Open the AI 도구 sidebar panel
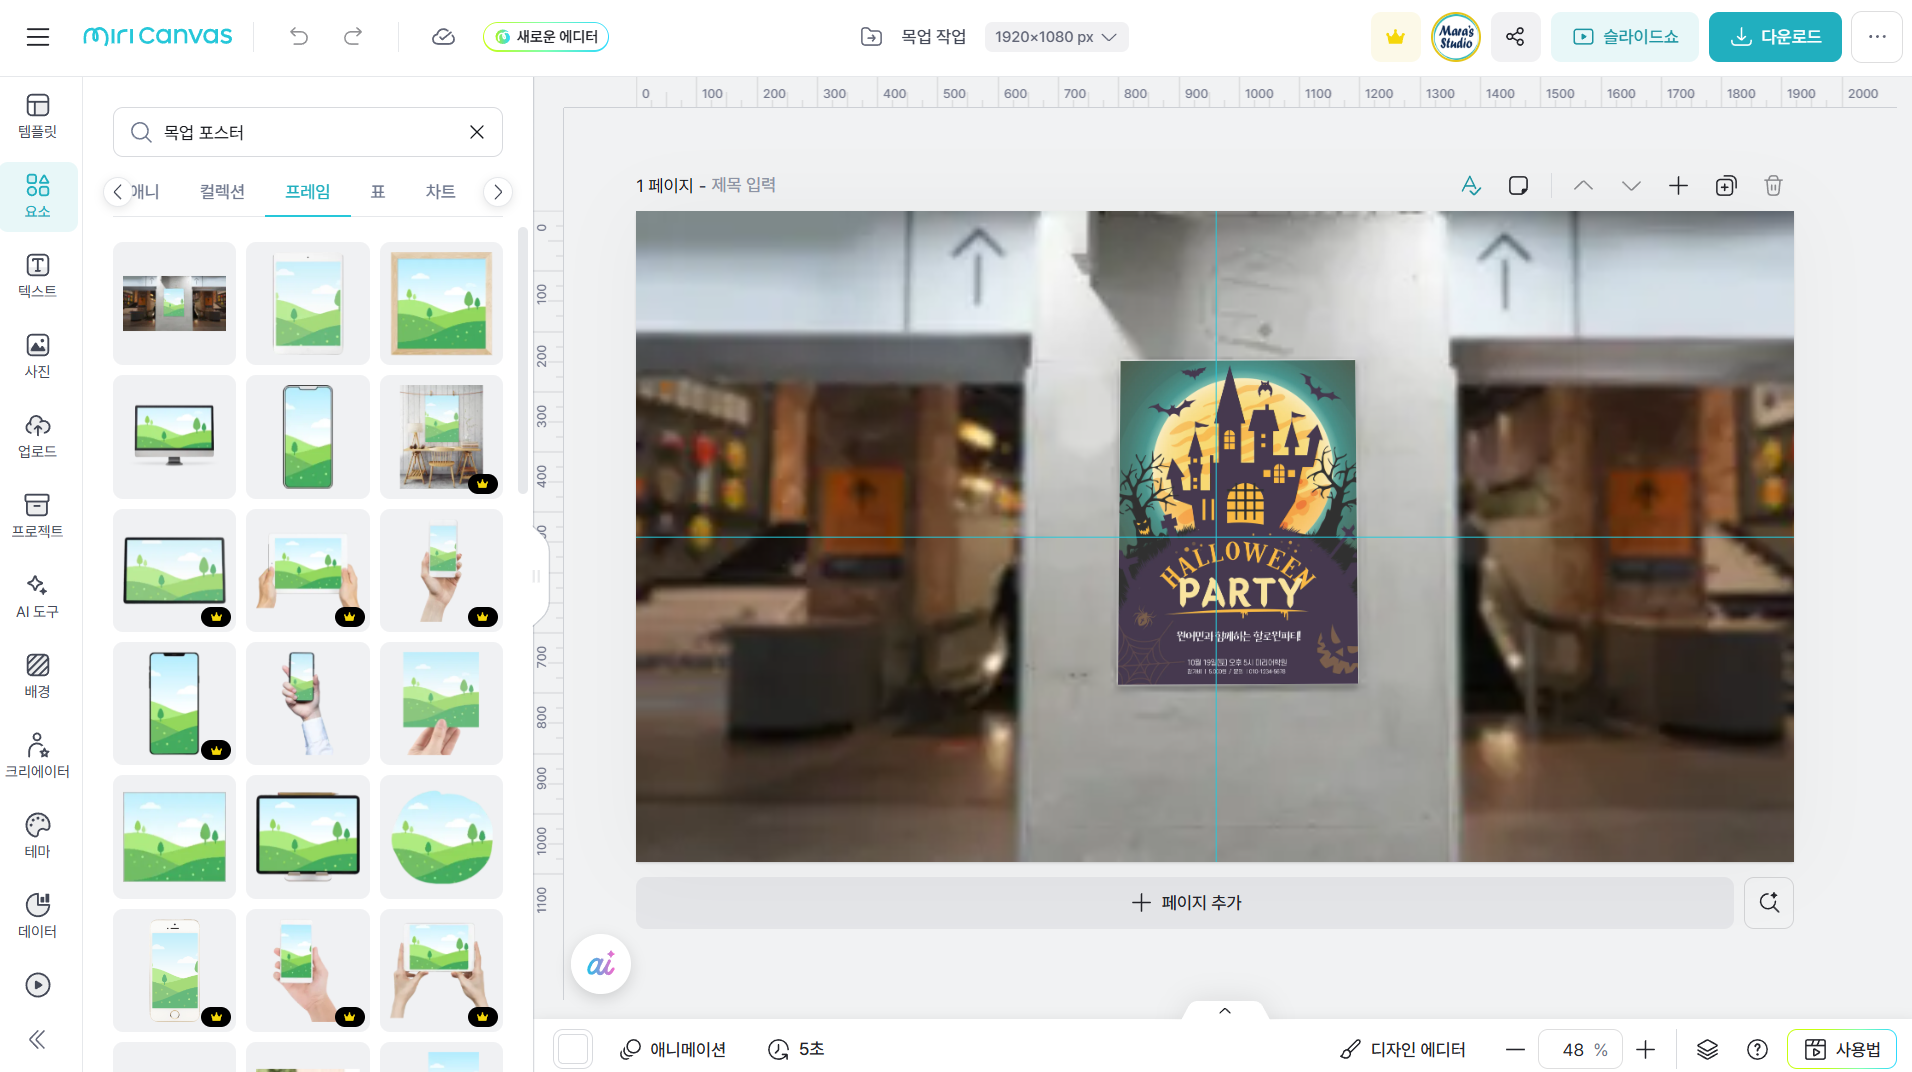The image size is (1912, 1072). [x=38, y=597]
